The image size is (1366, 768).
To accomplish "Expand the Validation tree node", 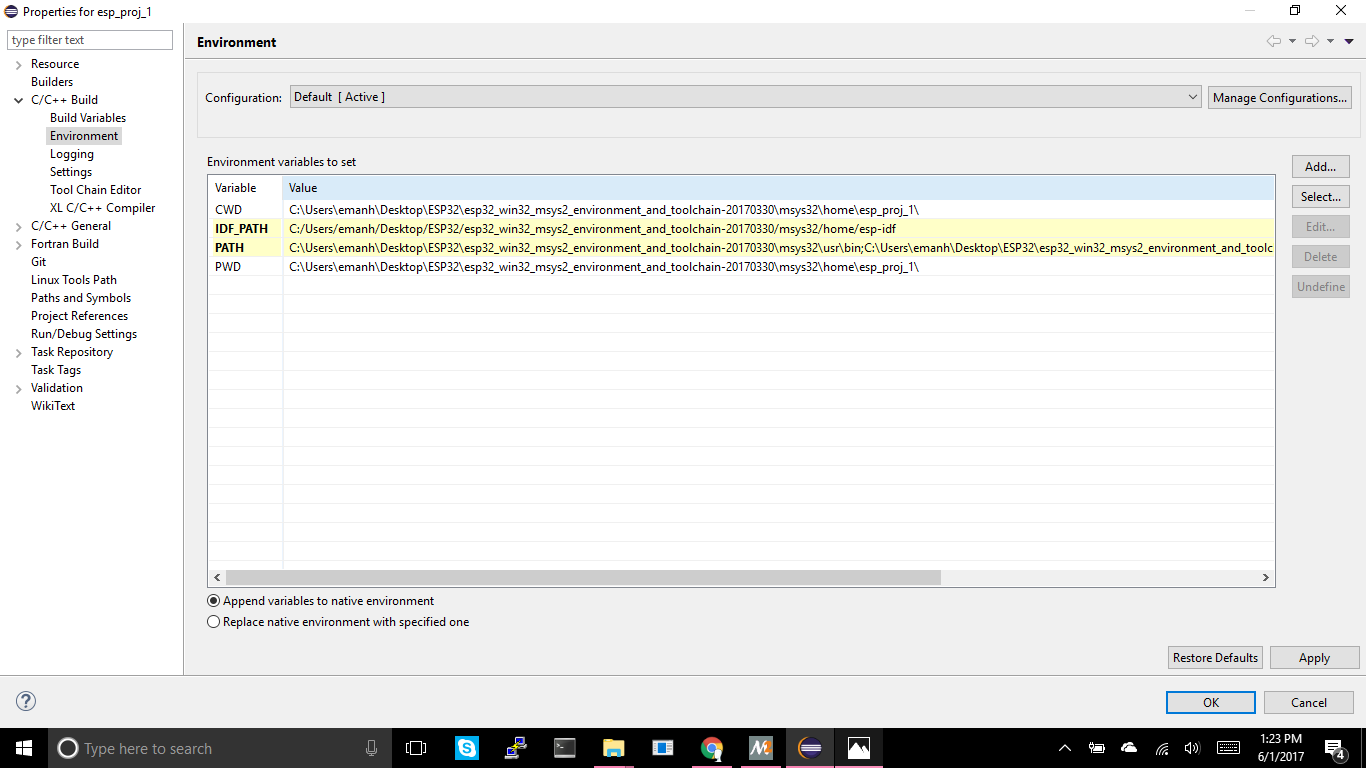I will pyautogui.click(x=18, y=388).
